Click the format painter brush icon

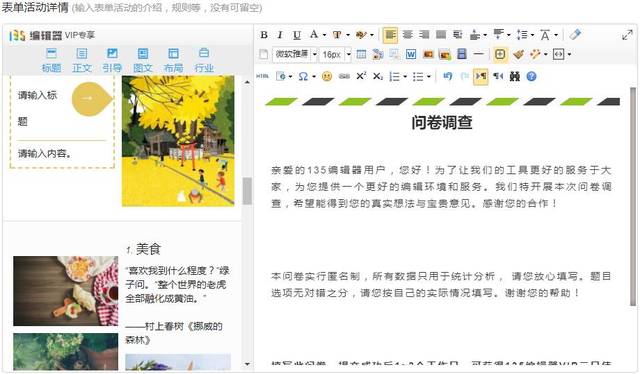click(x=518, y=54)
